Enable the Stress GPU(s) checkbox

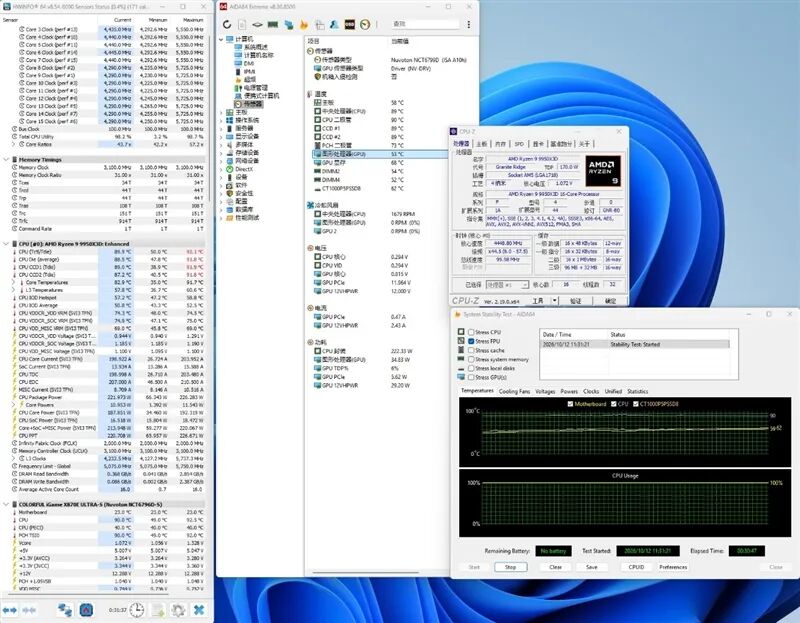(x=471, y=377)
